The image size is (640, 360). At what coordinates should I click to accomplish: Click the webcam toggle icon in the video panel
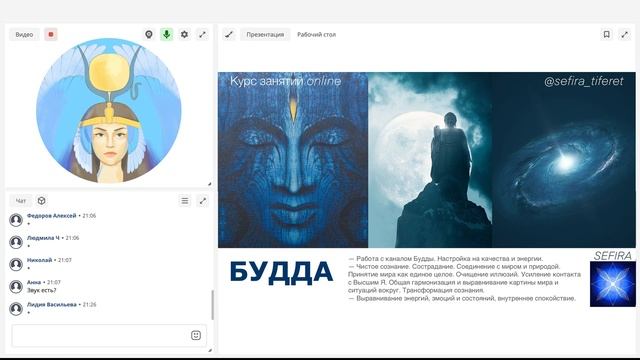point(149,34)
